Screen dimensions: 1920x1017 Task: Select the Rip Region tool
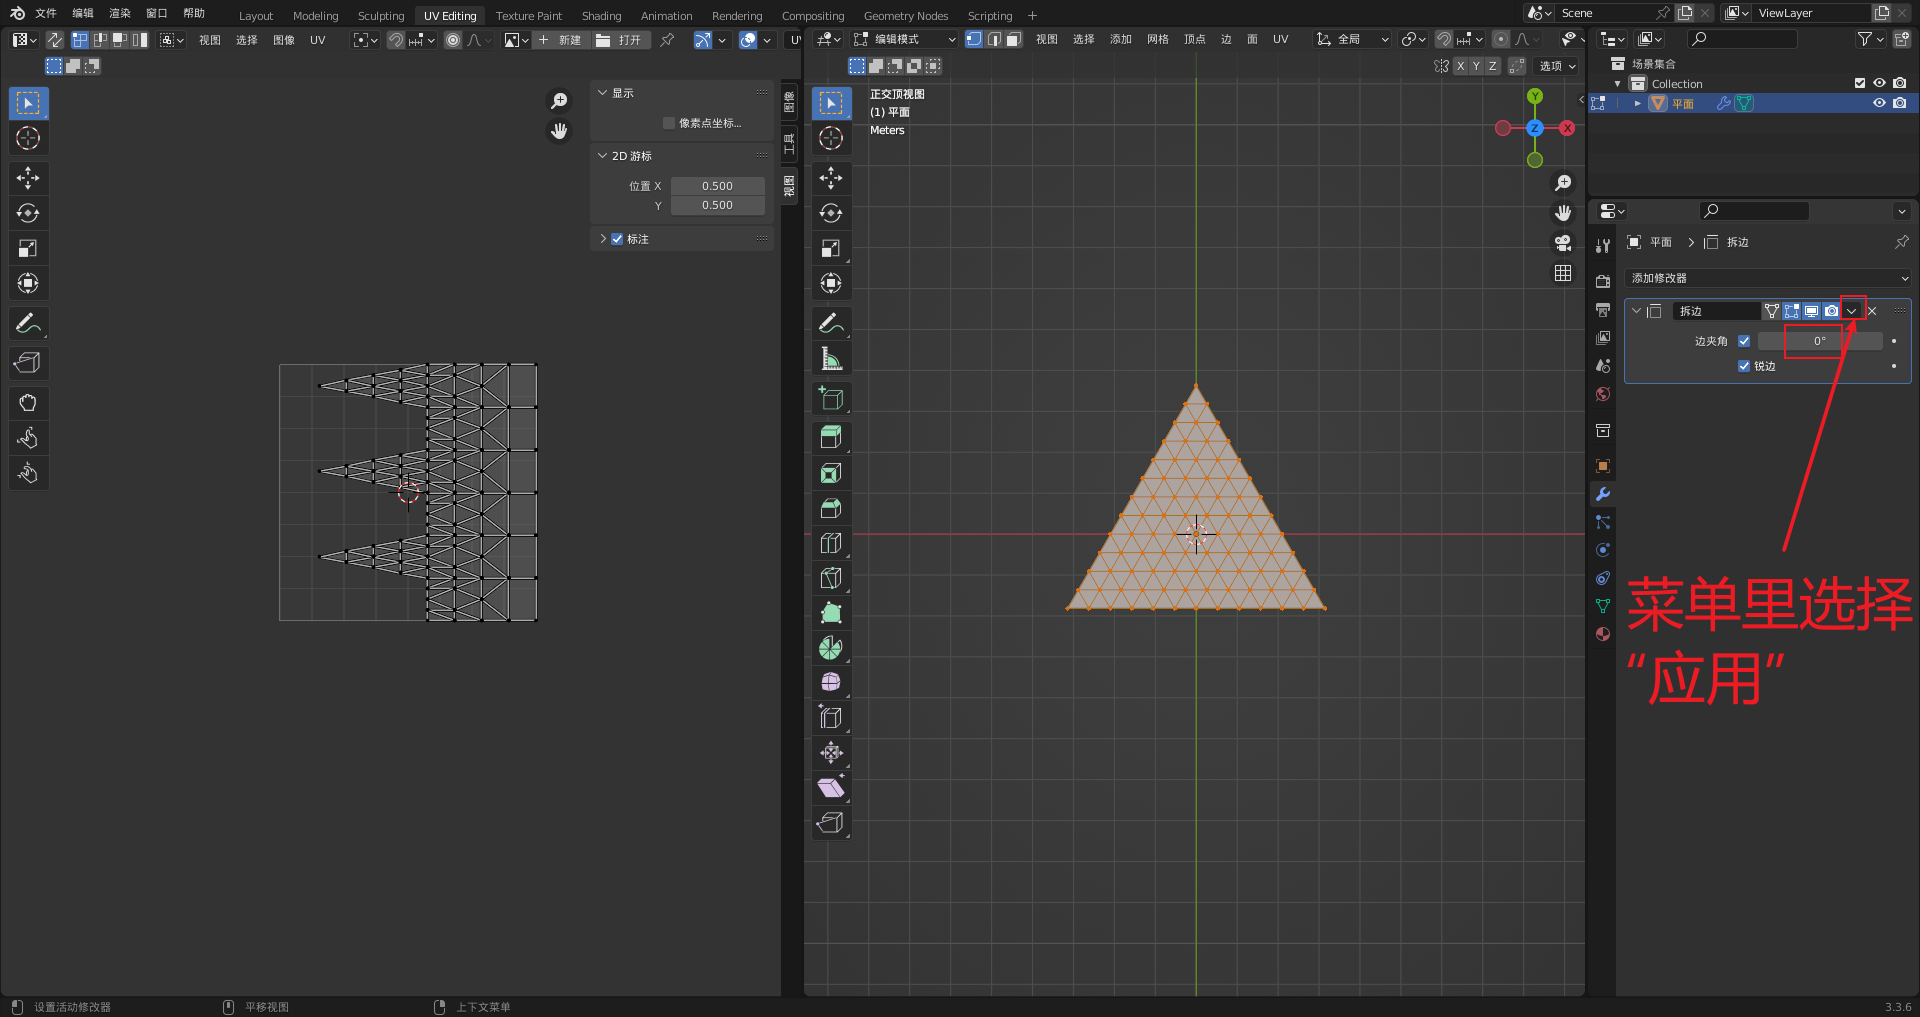tap(831, 822)
